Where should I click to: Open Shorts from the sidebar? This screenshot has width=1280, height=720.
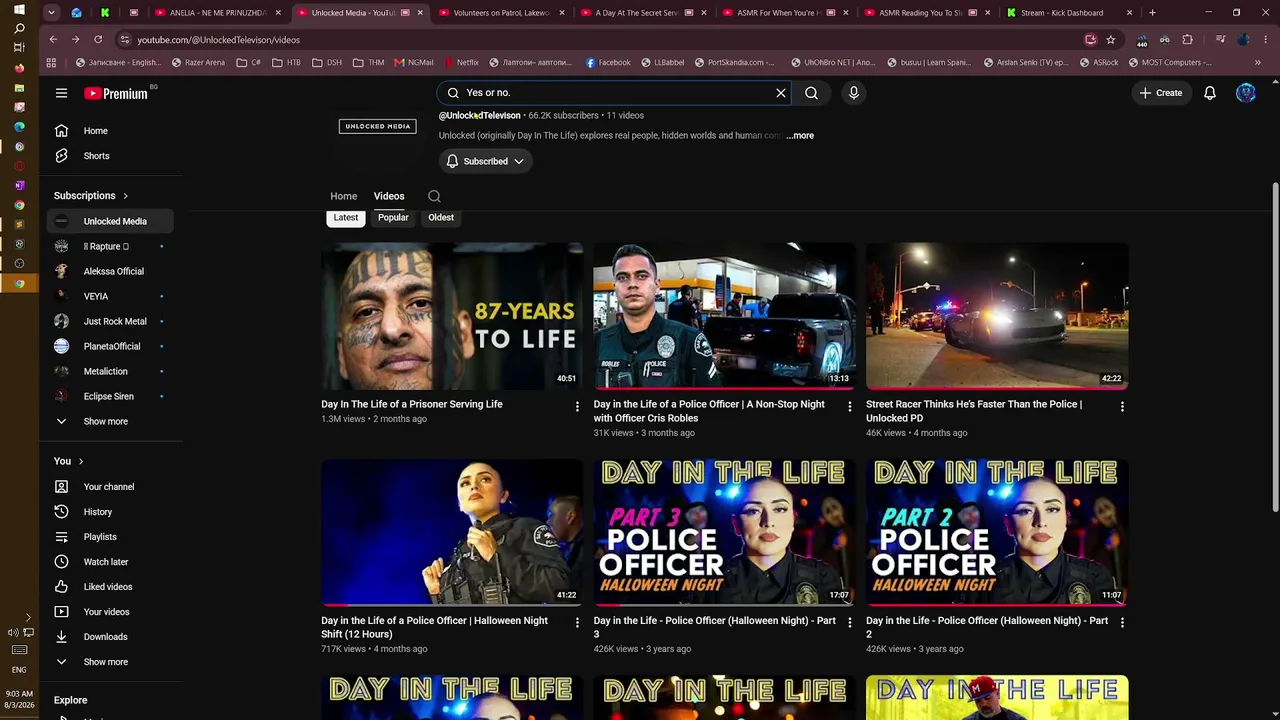111,156
